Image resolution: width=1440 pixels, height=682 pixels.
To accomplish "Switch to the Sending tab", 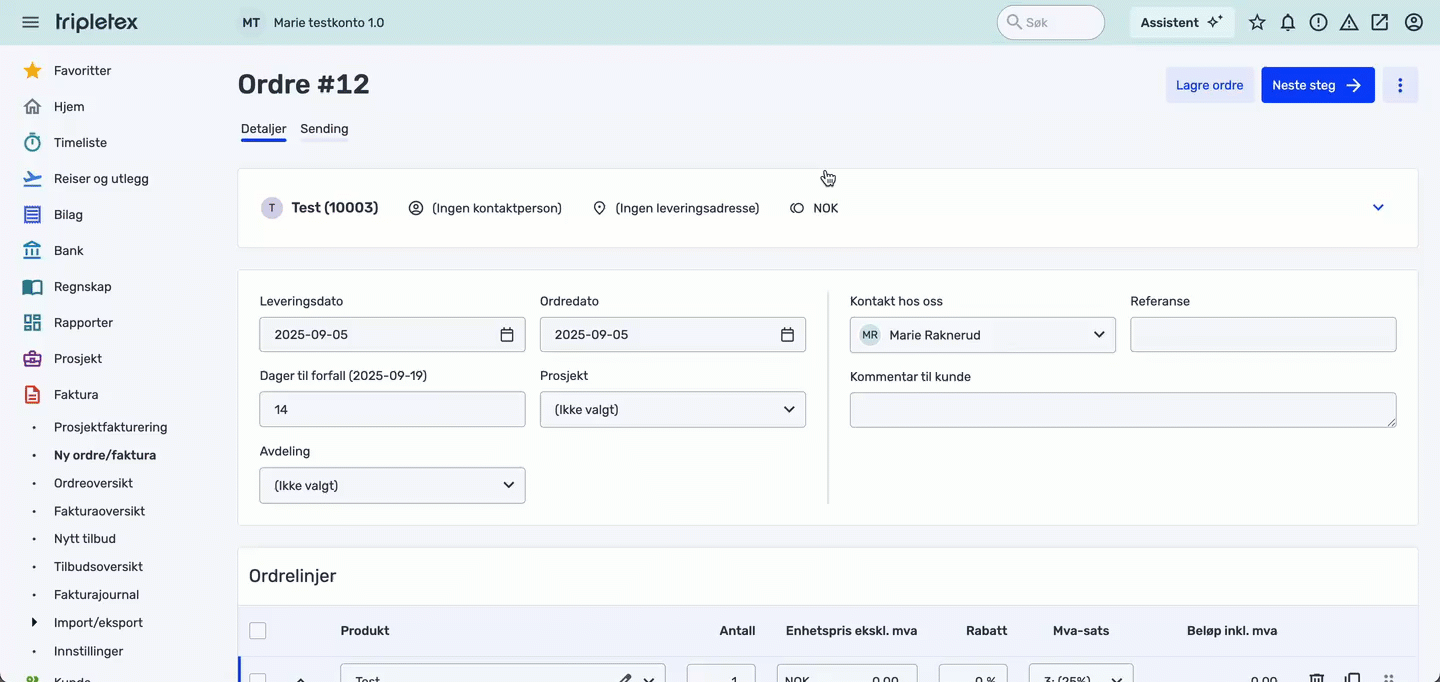I will 324,129.
